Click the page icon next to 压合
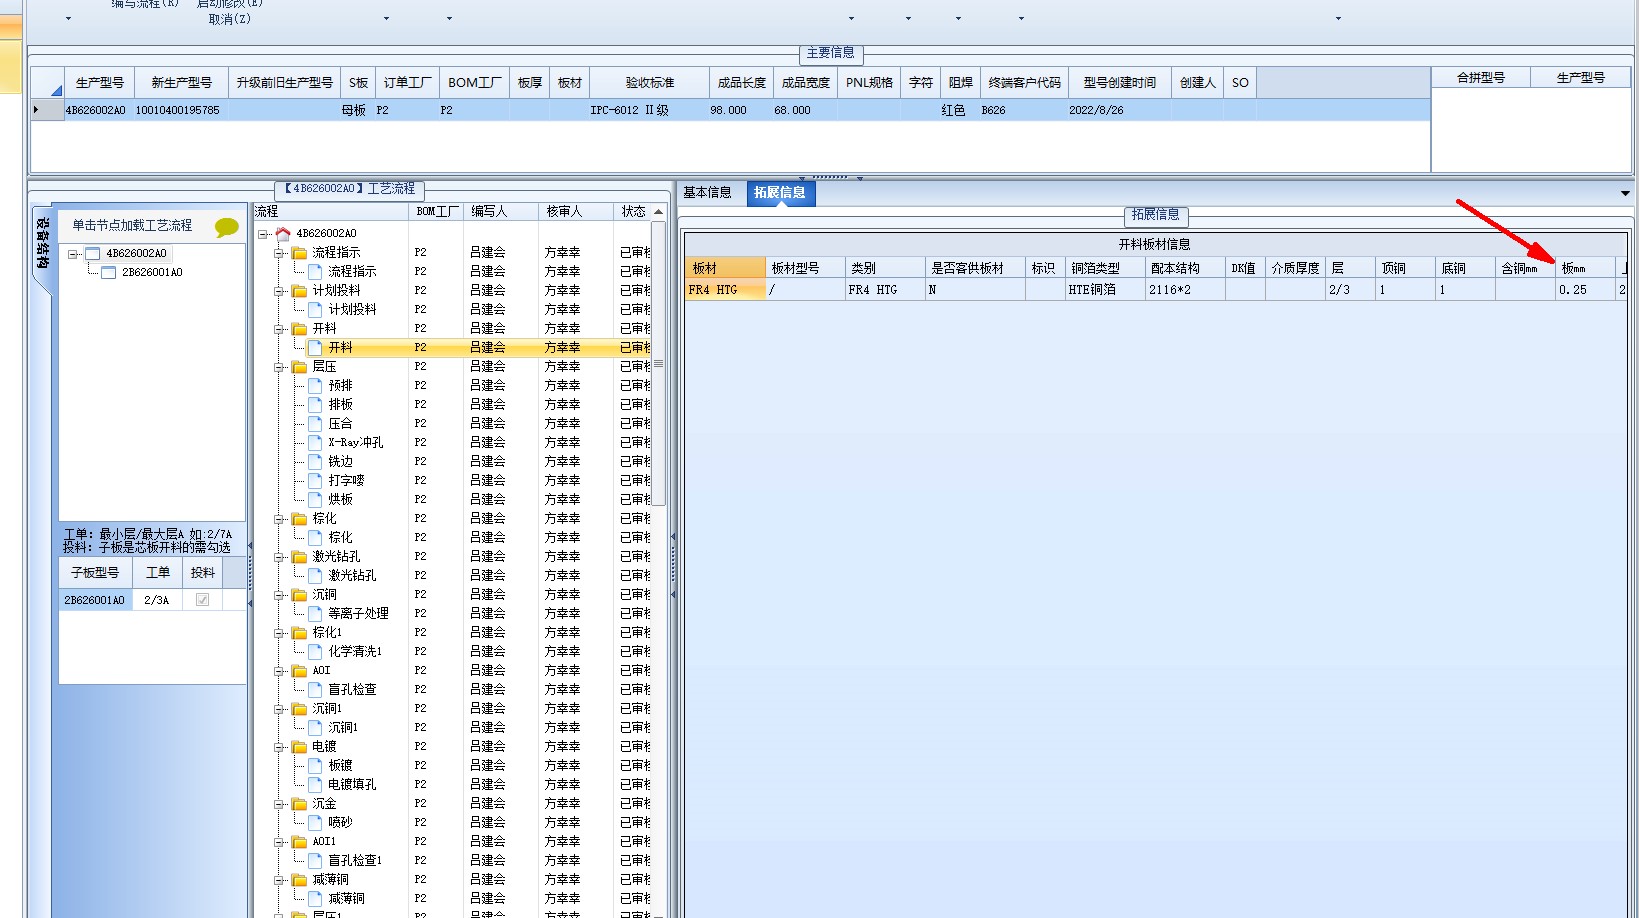The height and width of the screenshot is (918, 1639). click(x=316, y=423)
